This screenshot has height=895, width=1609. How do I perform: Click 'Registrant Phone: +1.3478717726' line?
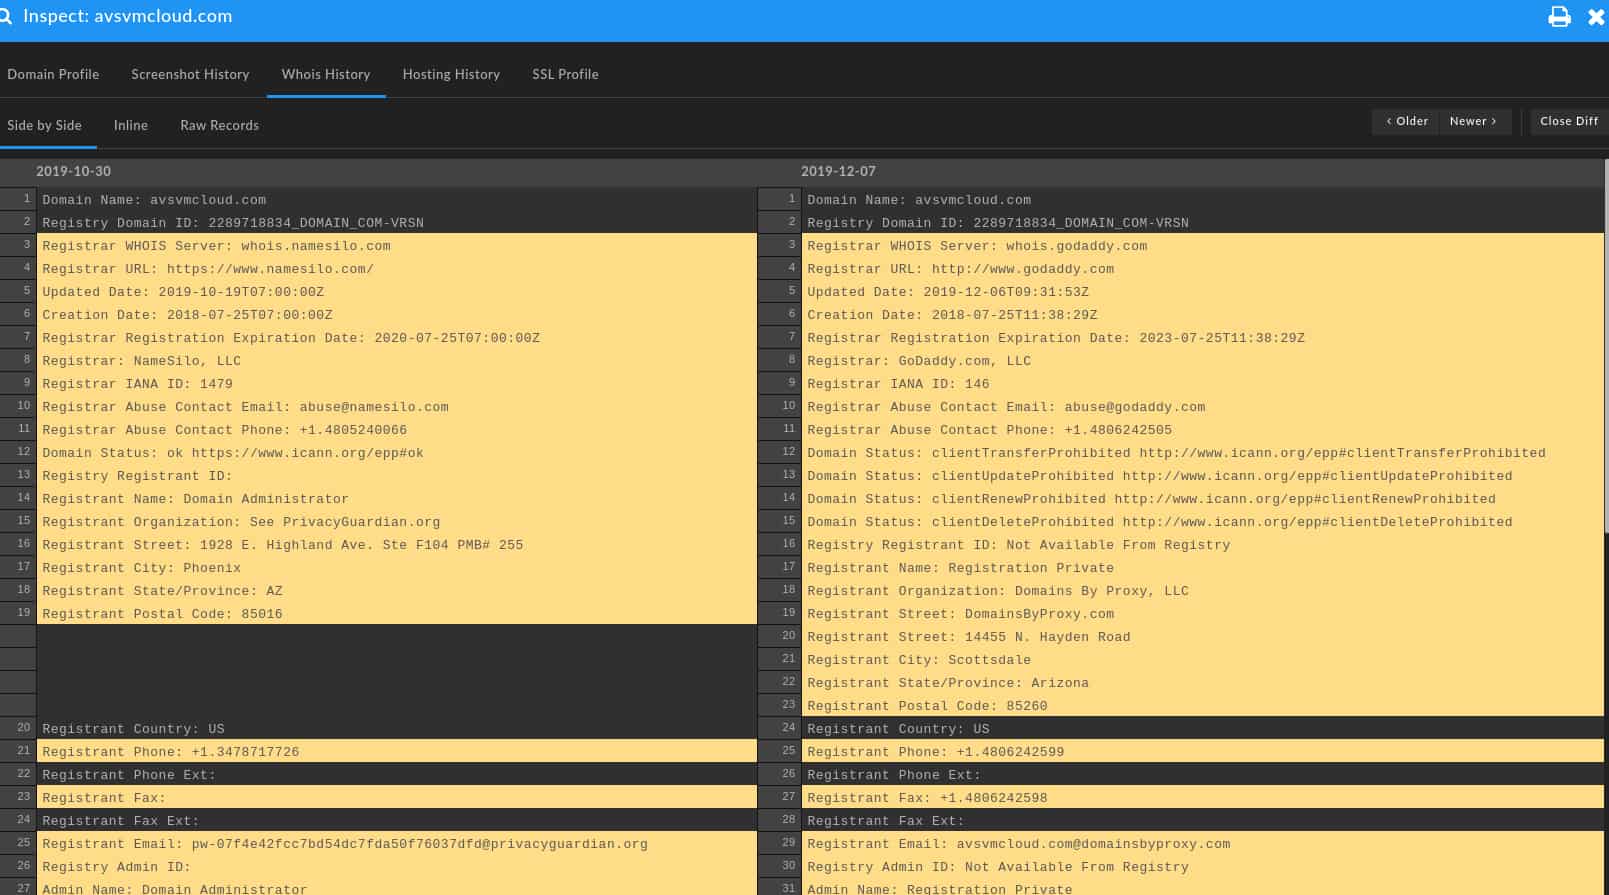397,751
